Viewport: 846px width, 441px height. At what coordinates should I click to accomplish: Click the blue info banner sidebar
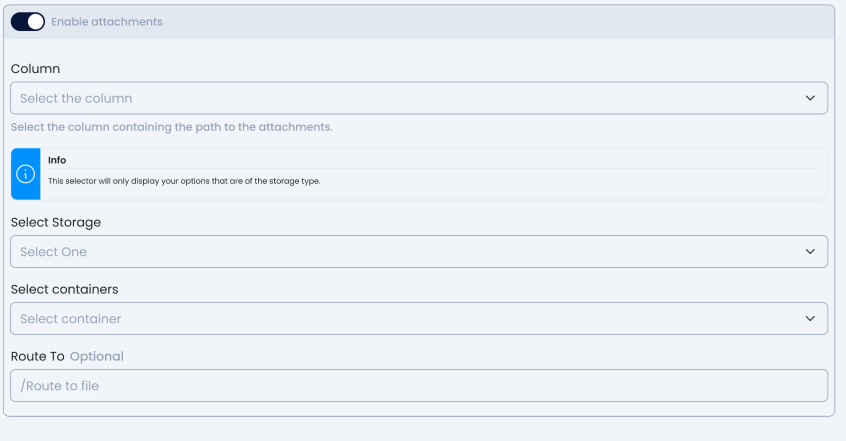(x=26, y=190)
